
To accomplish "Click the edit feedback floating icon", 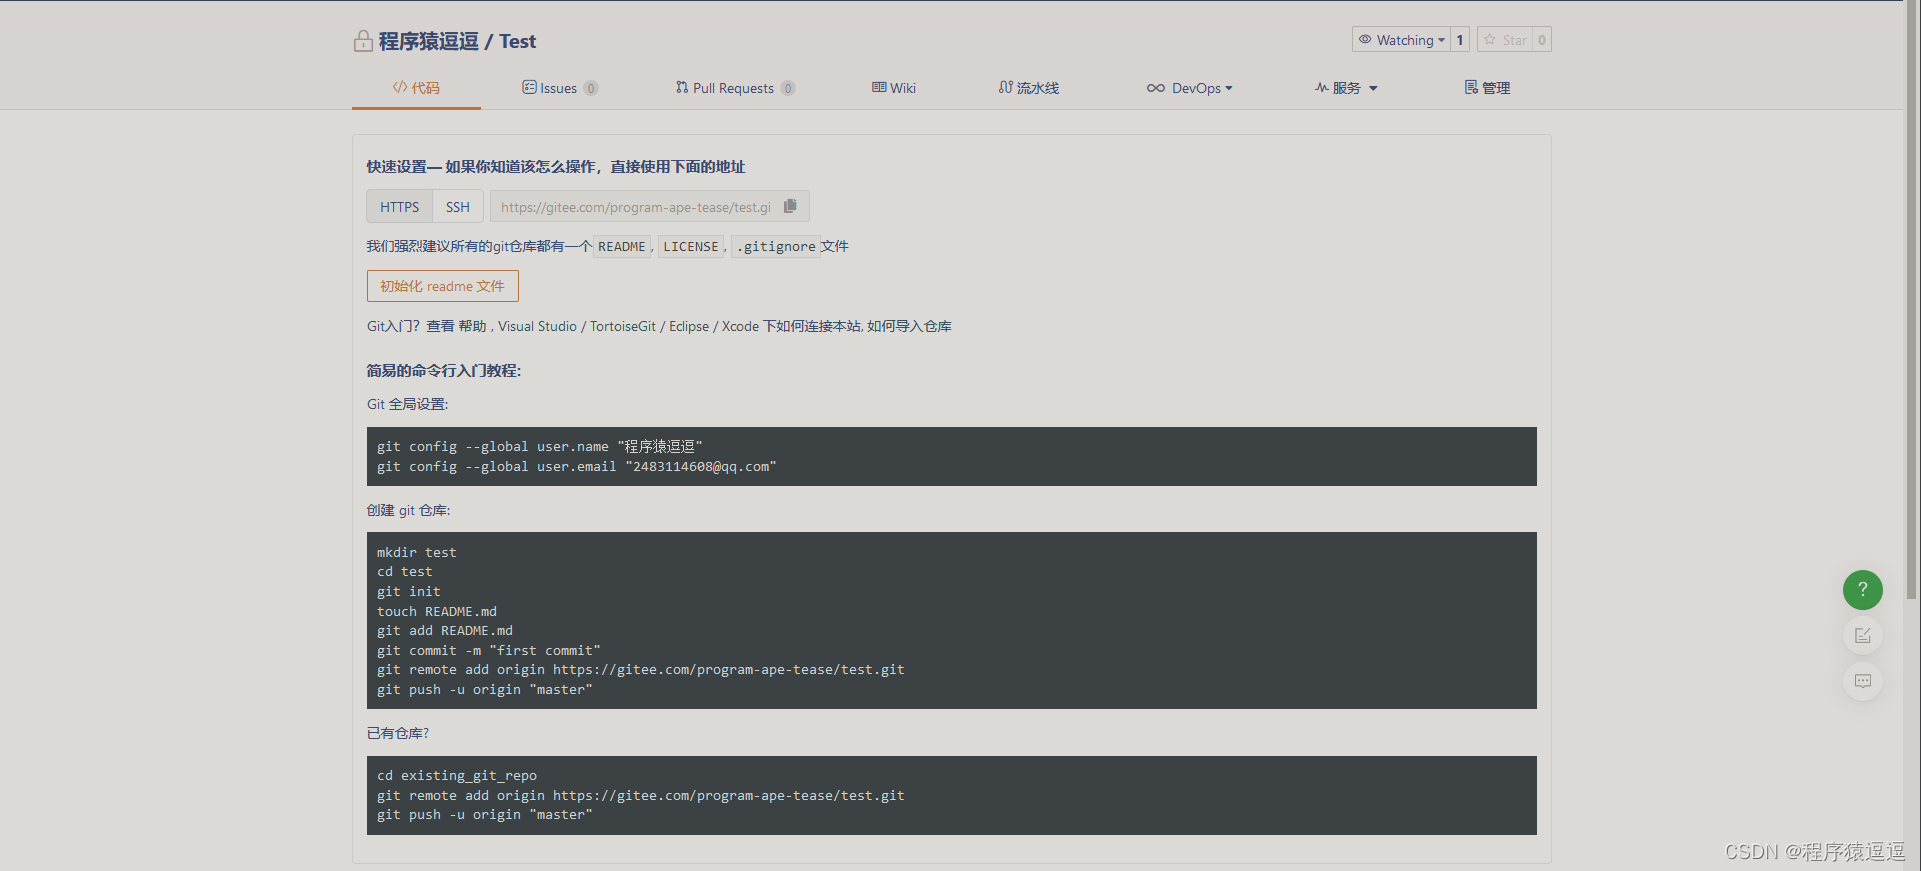I will tap(1862, 636).
